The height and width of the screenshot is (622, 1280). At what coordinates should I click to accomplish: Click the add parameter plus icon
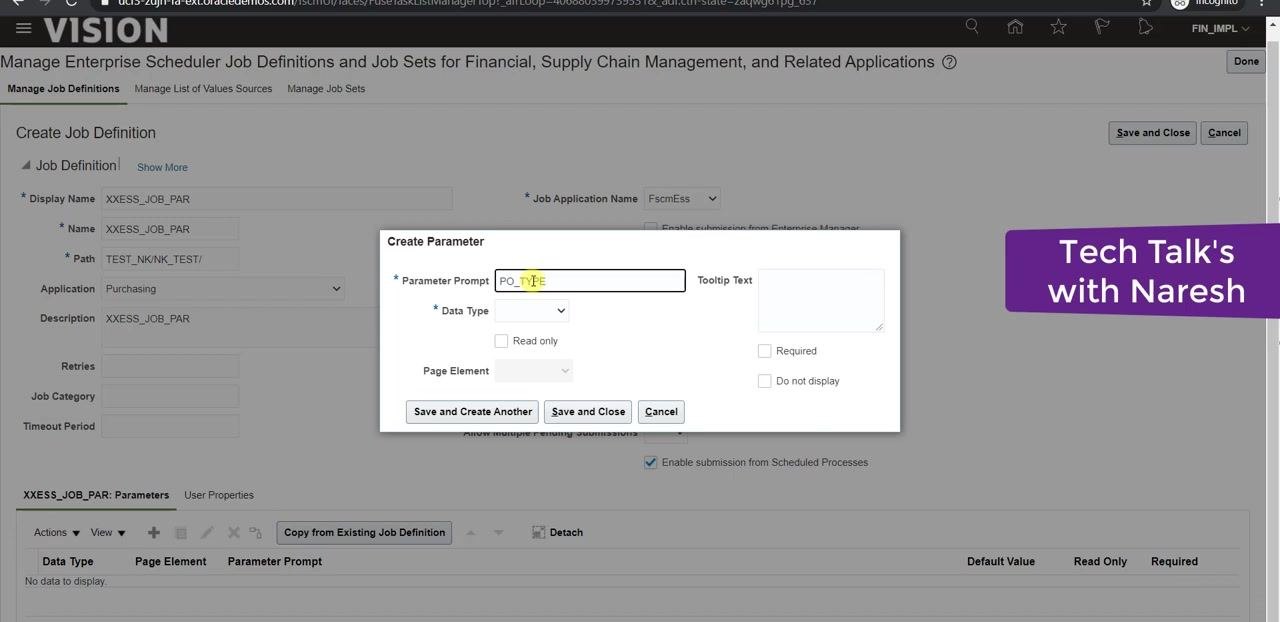click(154, 533)
